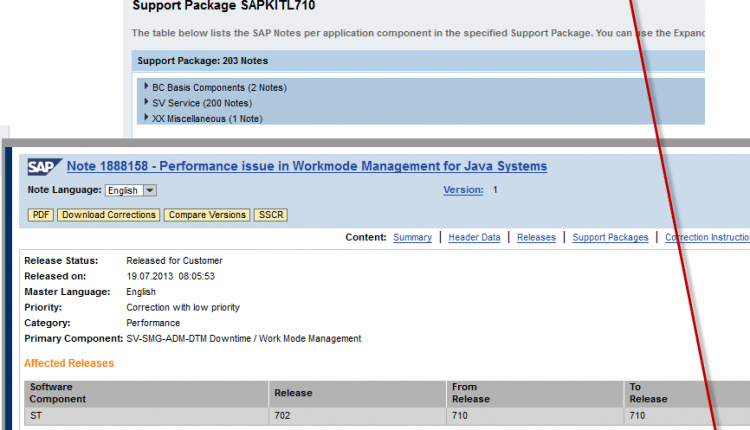
Task: Jump to Correction Instructions section
Action: (x=707, y=237)
